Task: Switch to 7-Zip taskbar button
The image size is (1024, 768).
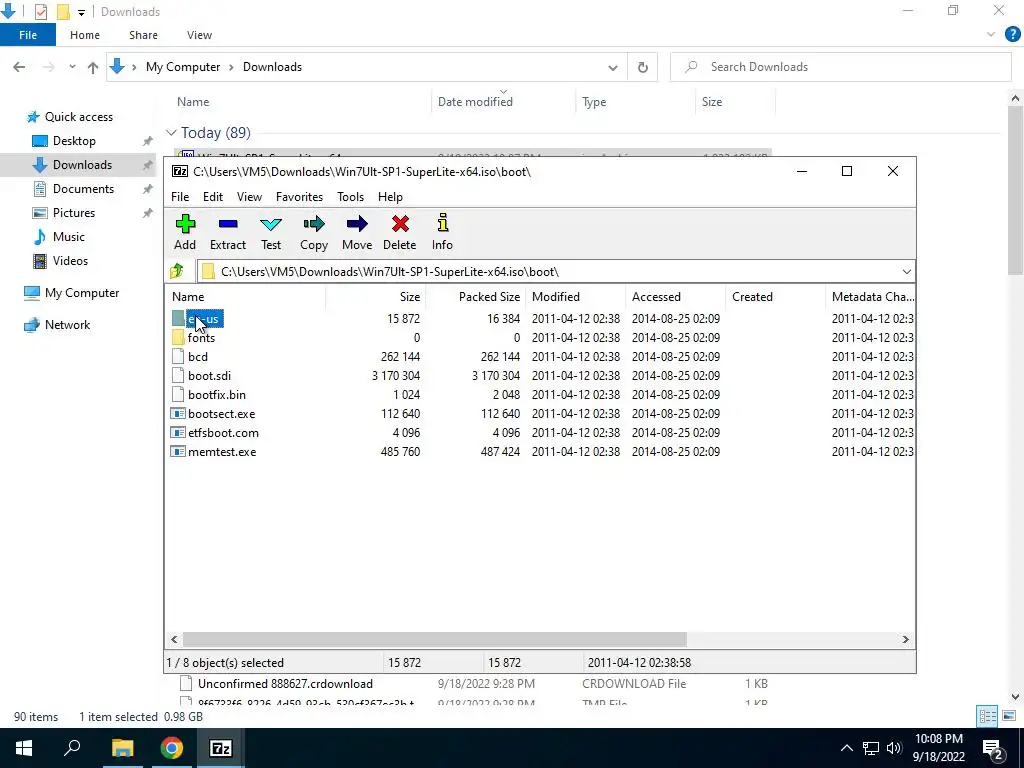Action: 221,748
